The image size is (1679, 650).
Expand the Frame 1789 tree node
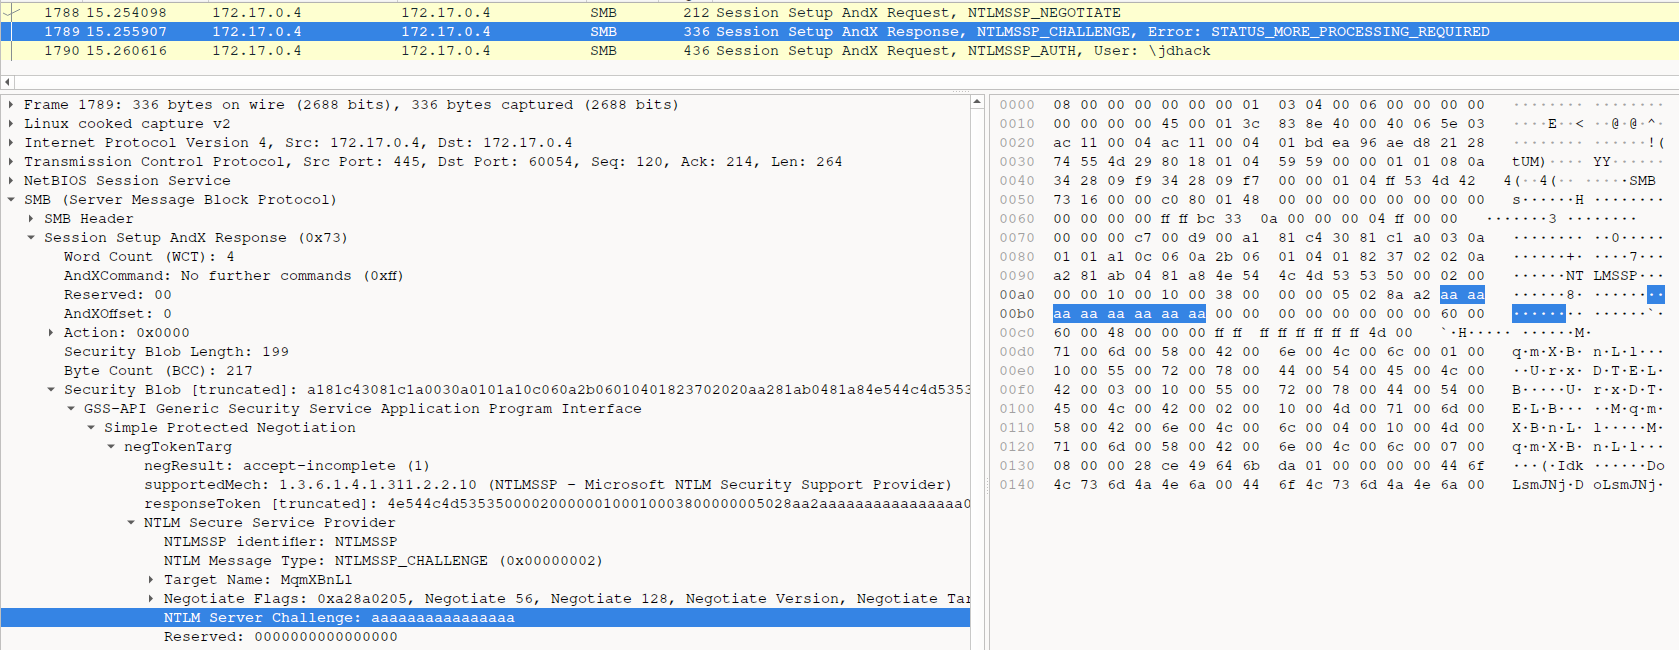[11, 105]
